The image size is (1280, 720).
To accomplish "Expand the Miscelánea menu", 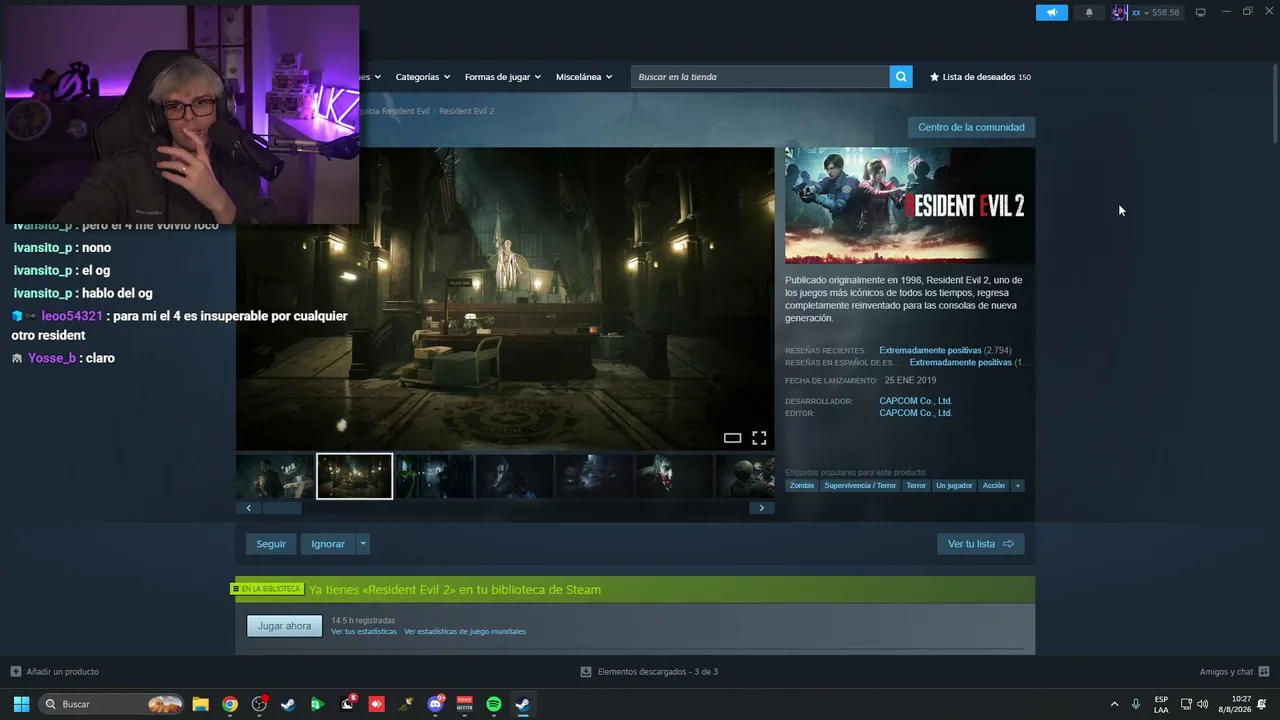I will coord(584,77).
